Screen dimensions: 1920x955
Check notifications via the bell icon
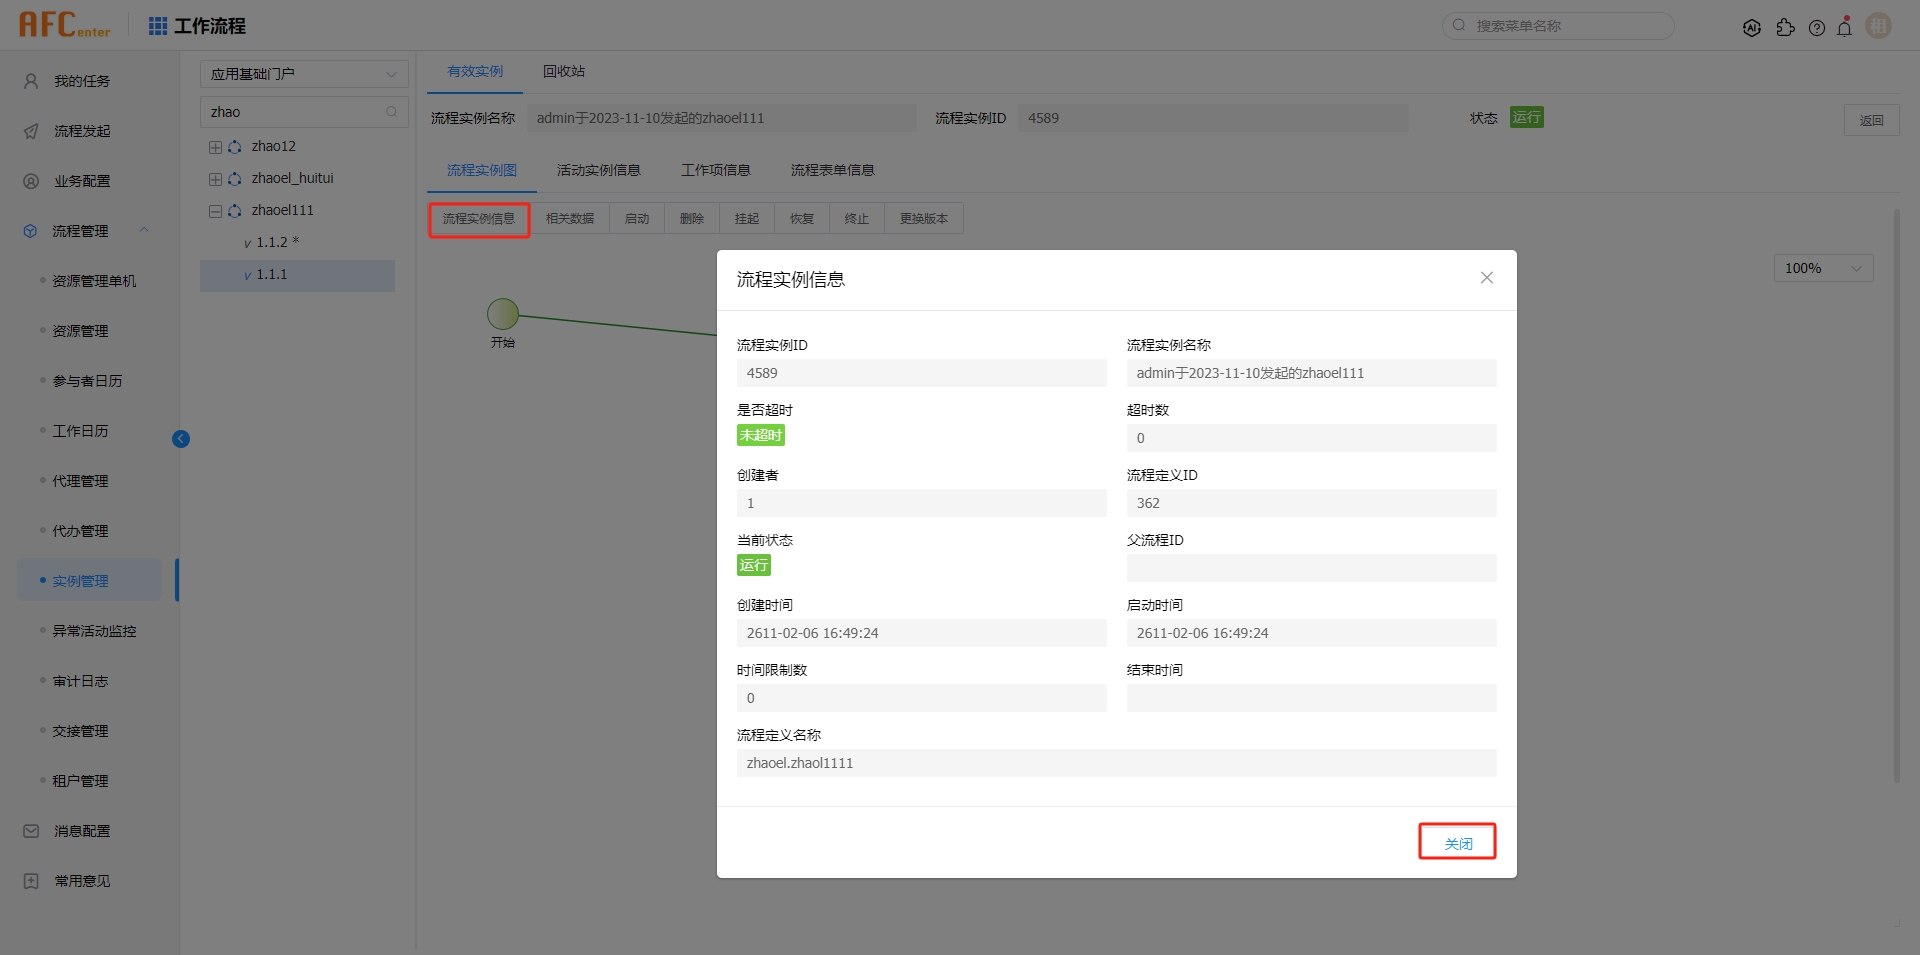[1845, 27]
